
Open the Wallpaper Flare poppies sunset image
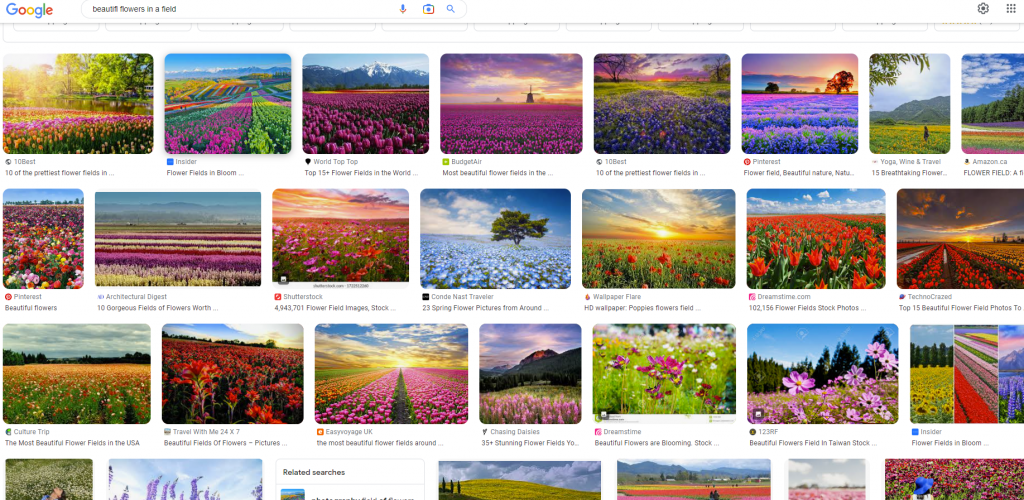(x=658, y=239)
